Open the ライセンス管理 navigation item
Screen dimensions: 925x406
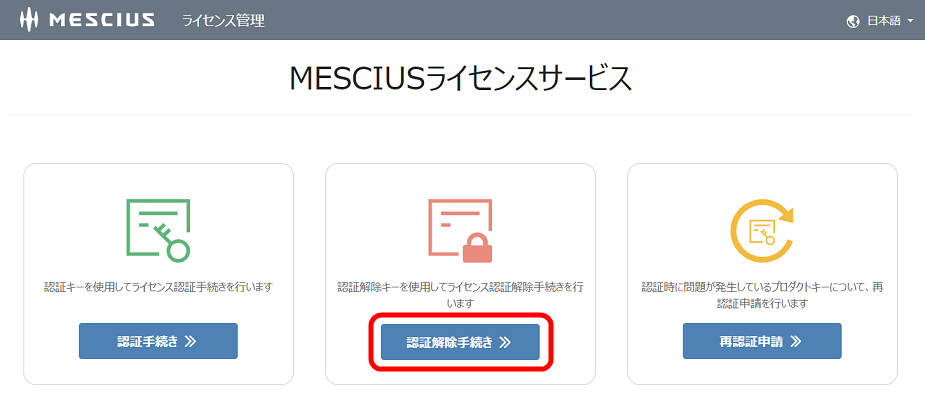point(223,20)
